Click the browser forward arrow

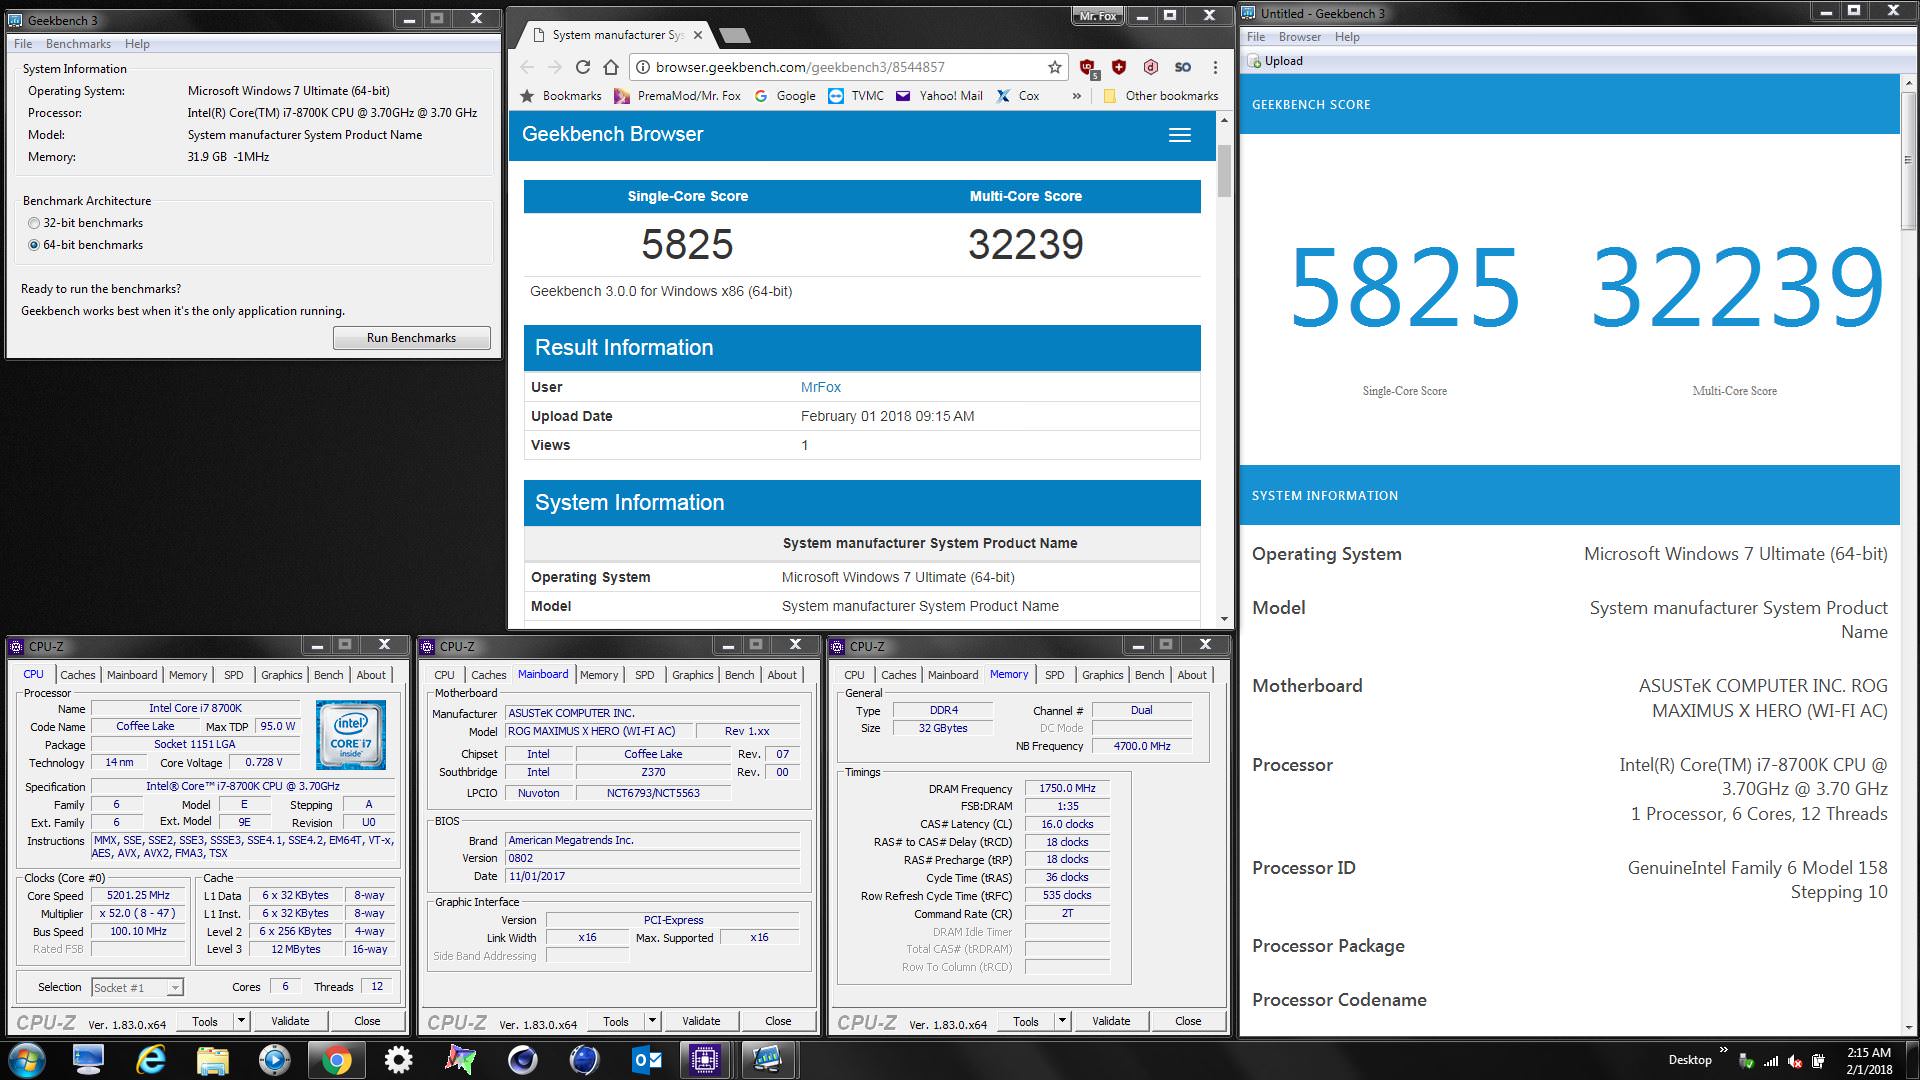(555, 67)
